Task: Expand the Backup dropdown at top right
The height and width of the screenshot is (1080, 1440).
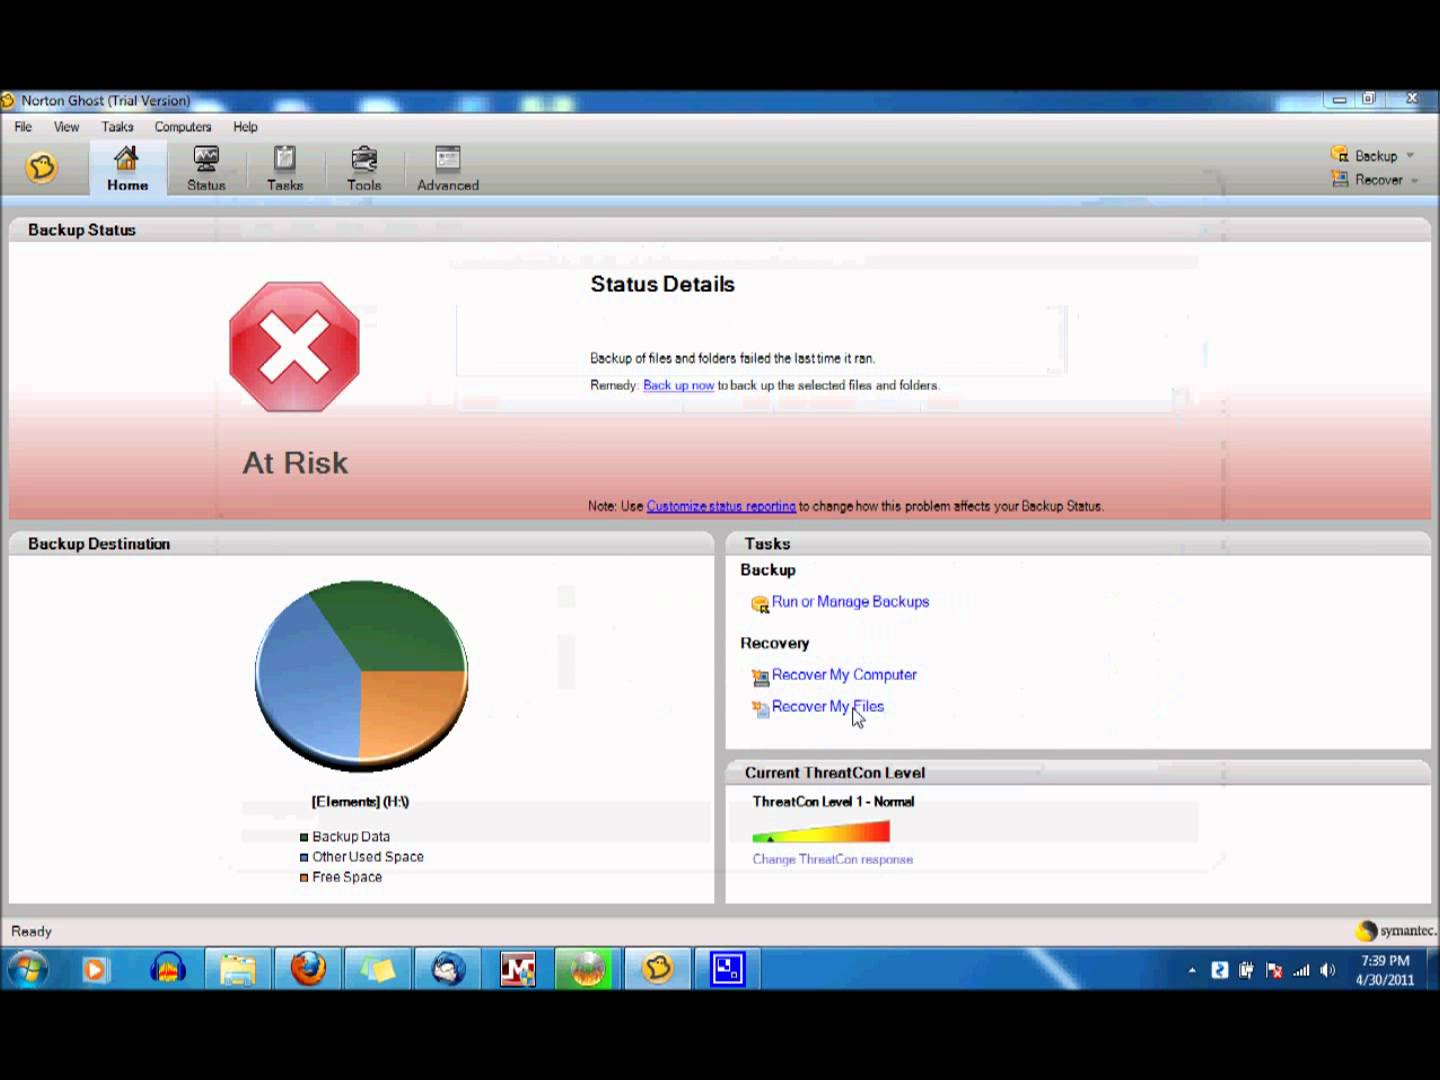Action: pyautogui.click(x=1410, y=156)
